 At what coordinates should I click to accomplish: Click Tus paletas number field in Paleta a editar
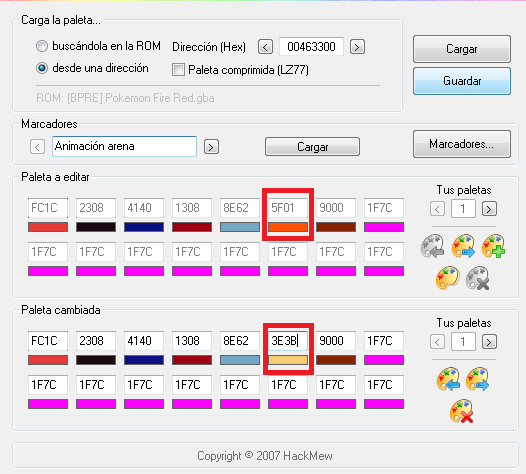pyautogui.click(x=463, y=209)
